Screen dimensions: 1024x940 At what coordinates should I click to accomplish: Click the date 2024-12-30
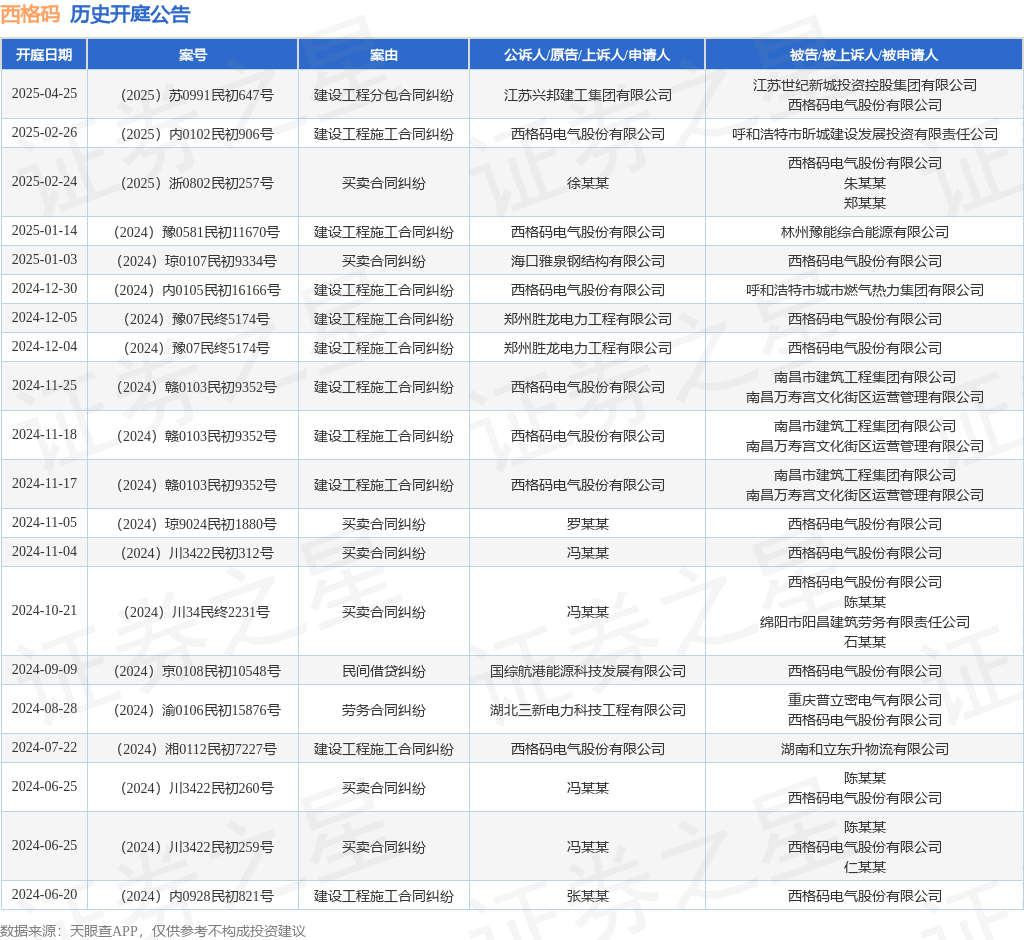(x=44, y=289)
